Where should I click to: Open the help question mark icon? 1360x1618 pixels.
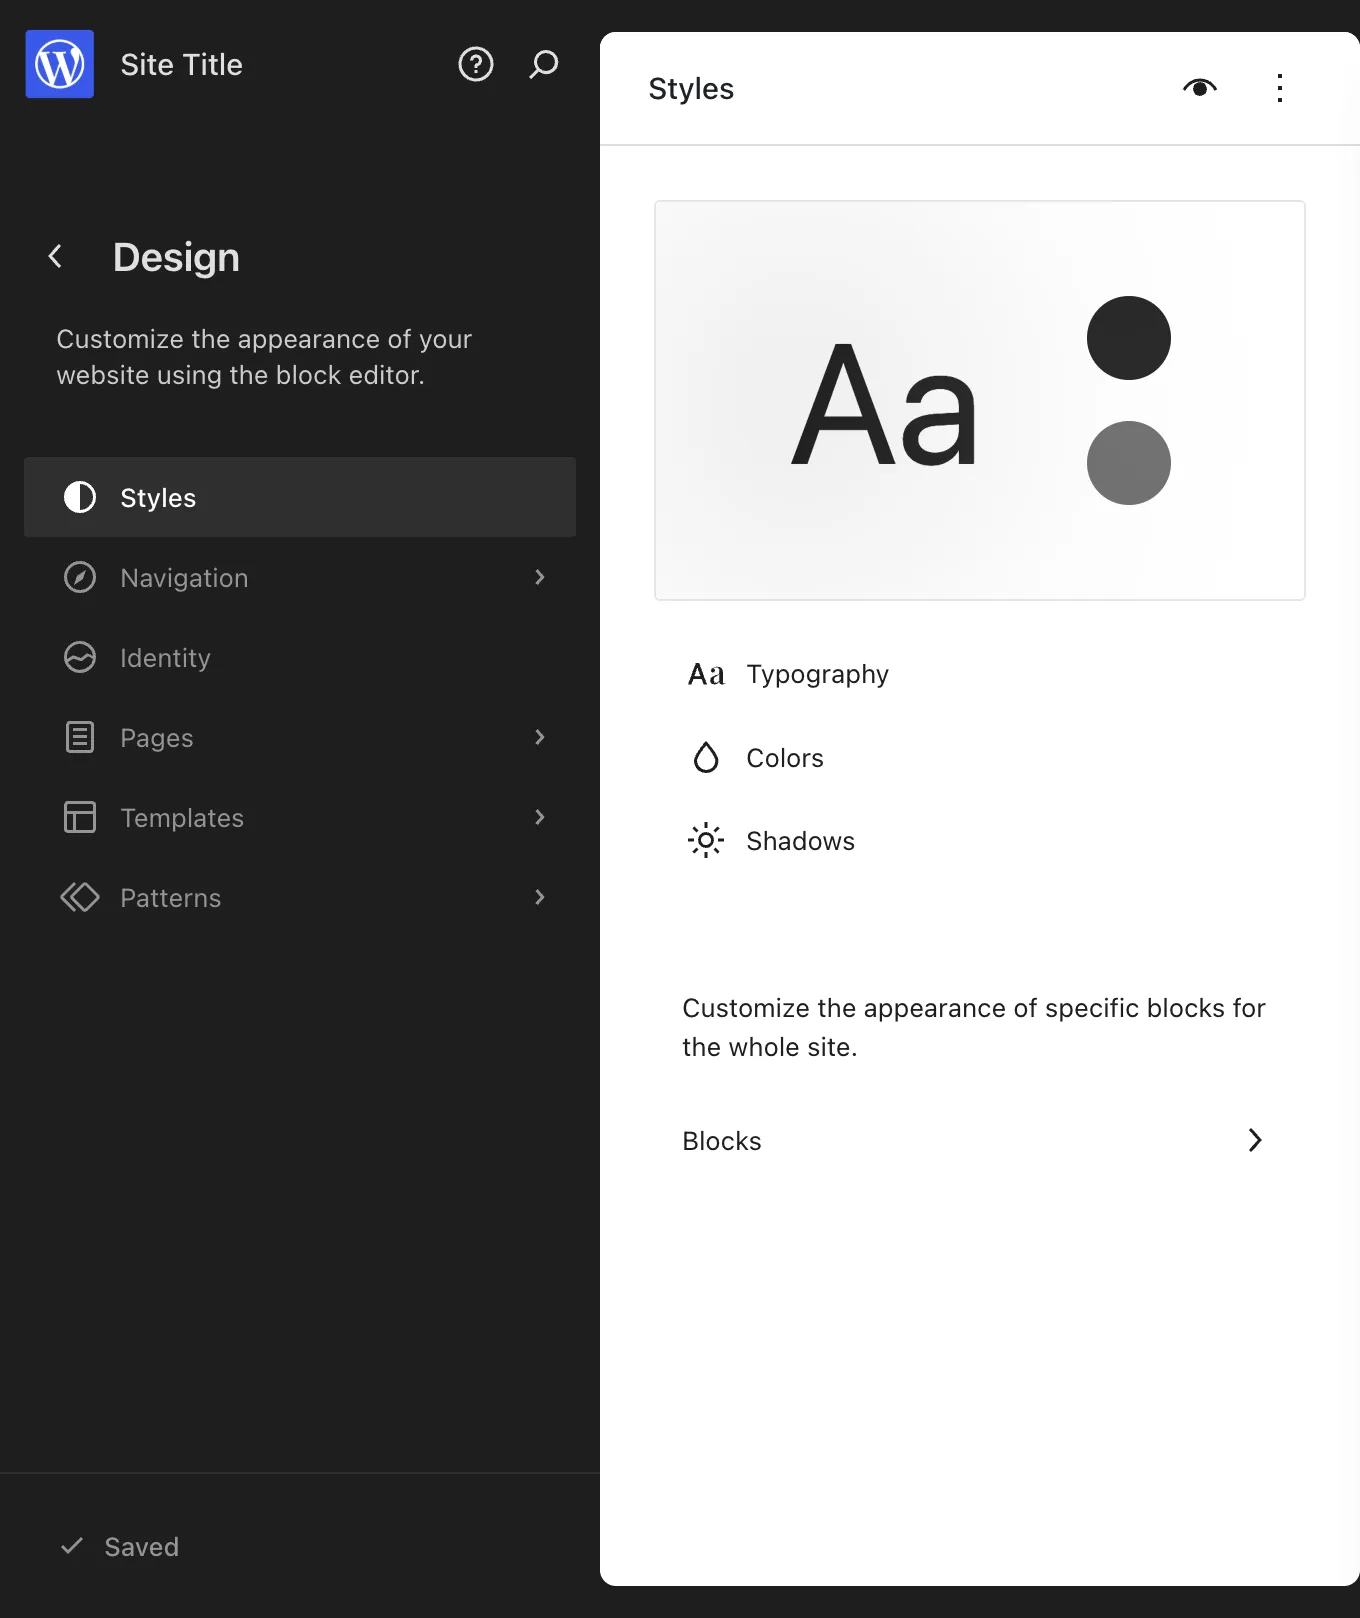pos(476,64)
